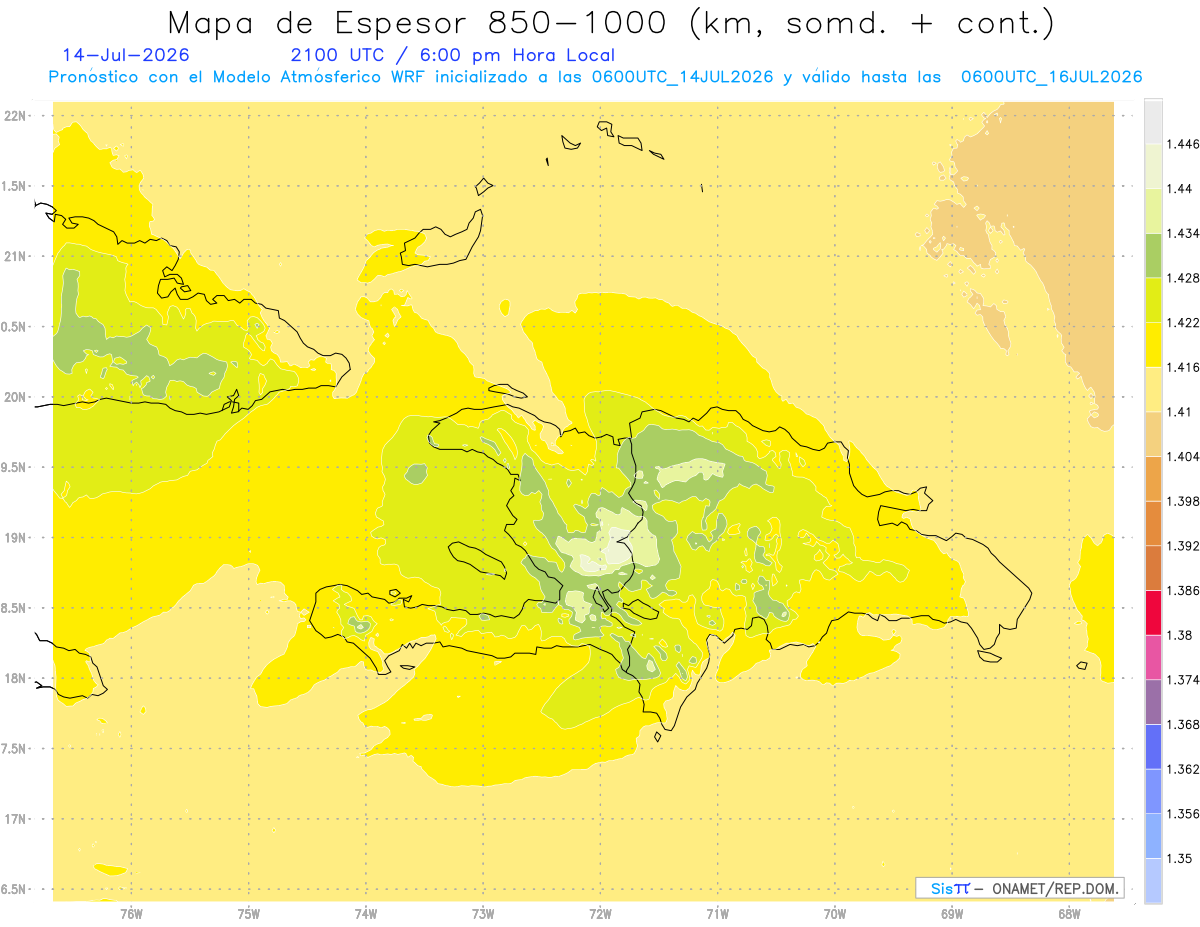Select the latitude label "18N"
Screen dimensions: 1200x927
pos(16,679)
